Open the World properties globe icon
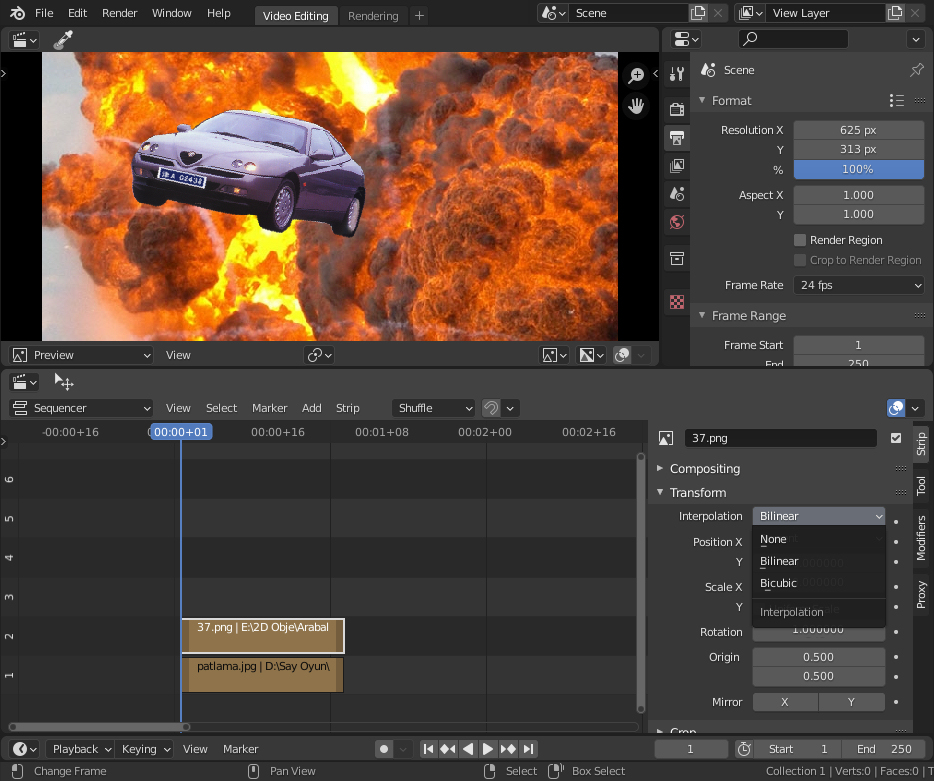The width and height of the screenshot is (934, 781). (677, 222)
